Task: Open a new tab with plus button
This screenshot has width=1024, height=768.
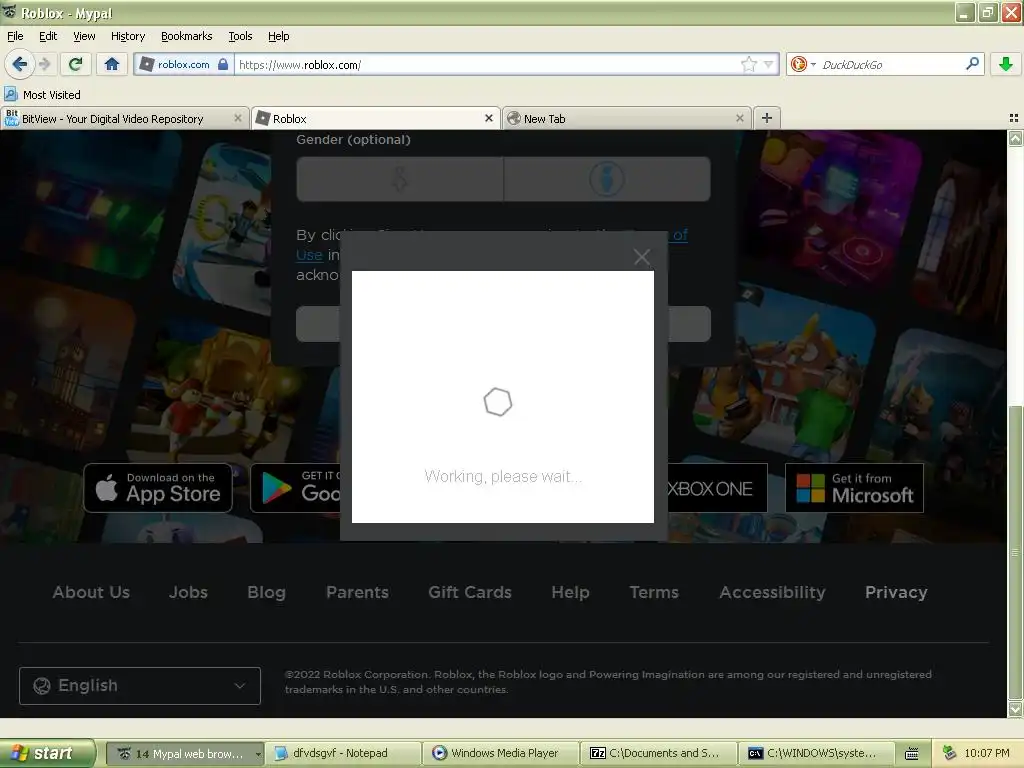Action: (767, 118)
